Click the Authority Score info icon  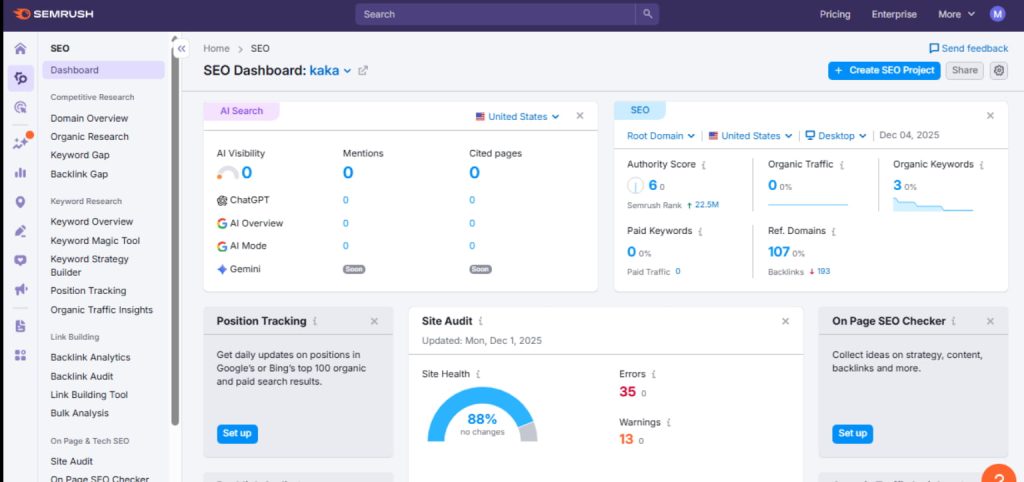click(x=703, y=165)
